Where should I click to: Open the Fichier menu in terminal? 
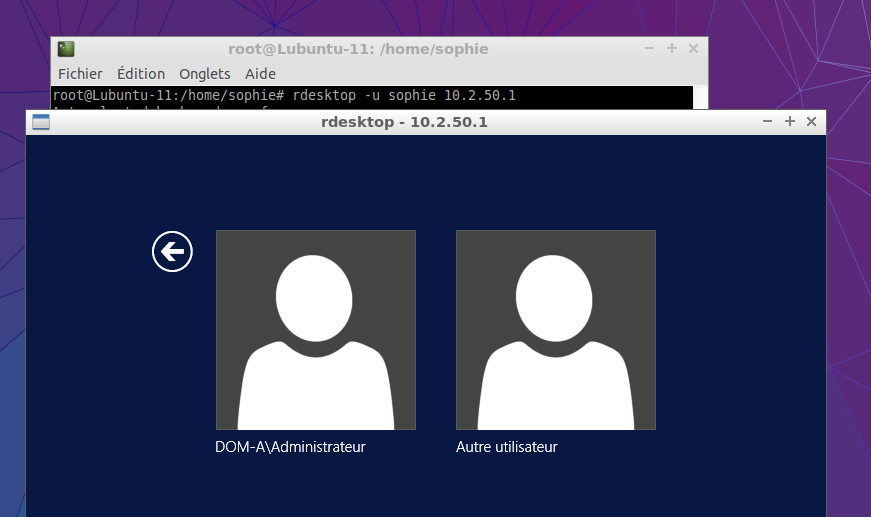80,73
